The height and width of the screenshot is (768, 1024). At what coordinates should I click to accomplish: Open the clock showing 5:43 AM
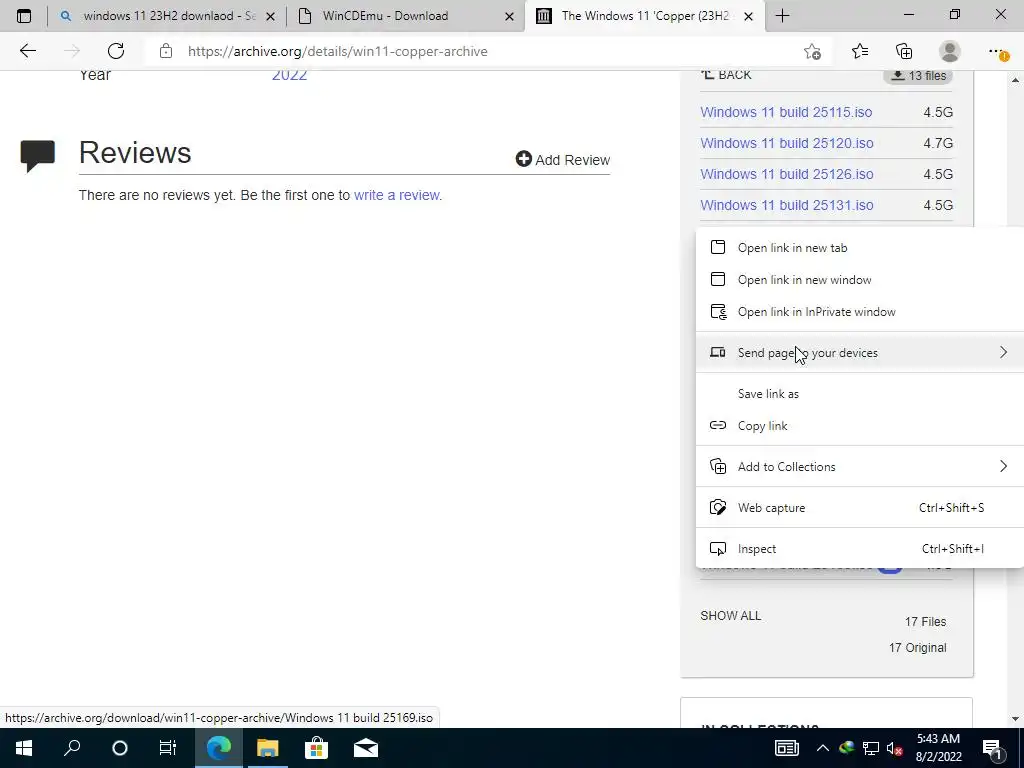tap(938, 748)
